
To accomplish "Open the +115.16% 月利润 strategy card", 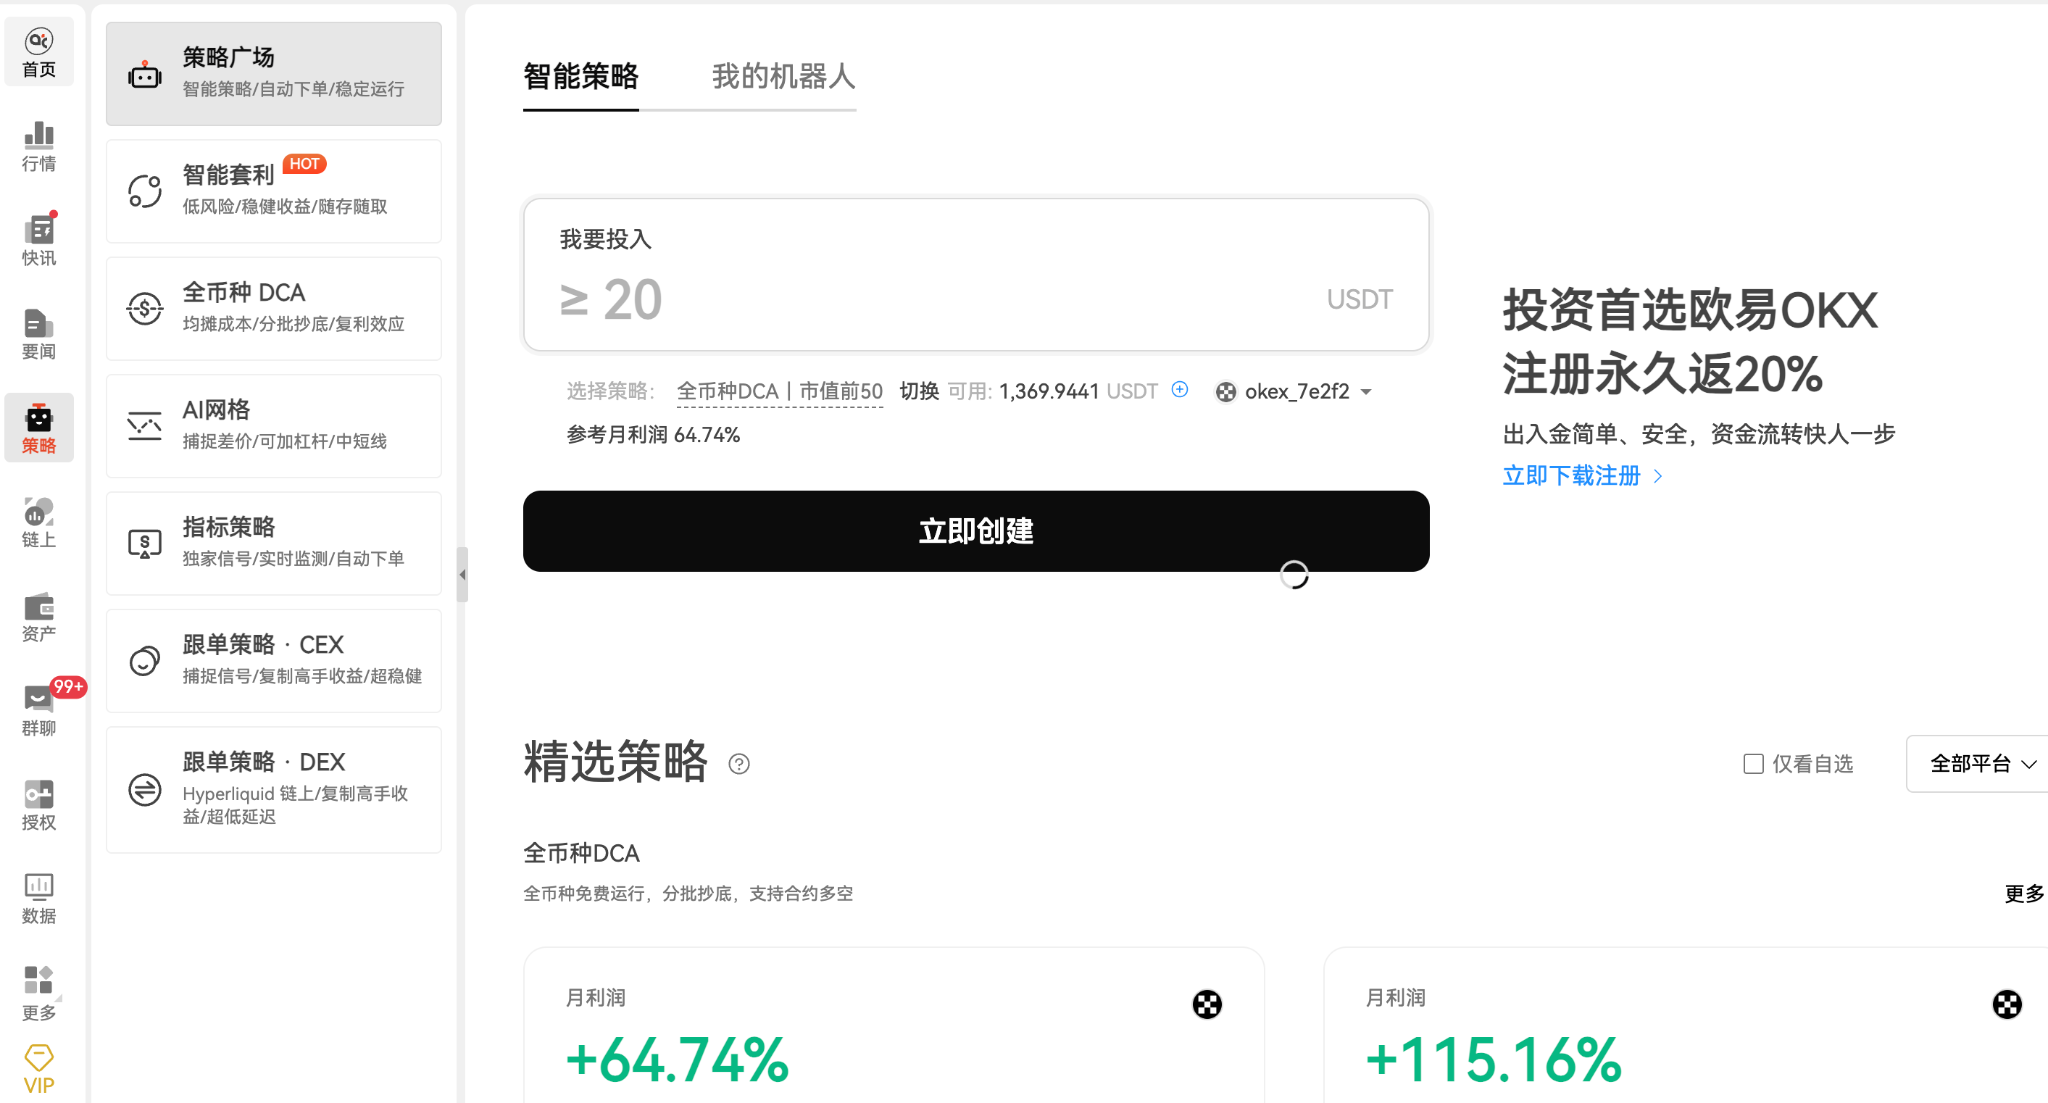I will click(x=1686, y=1026).
